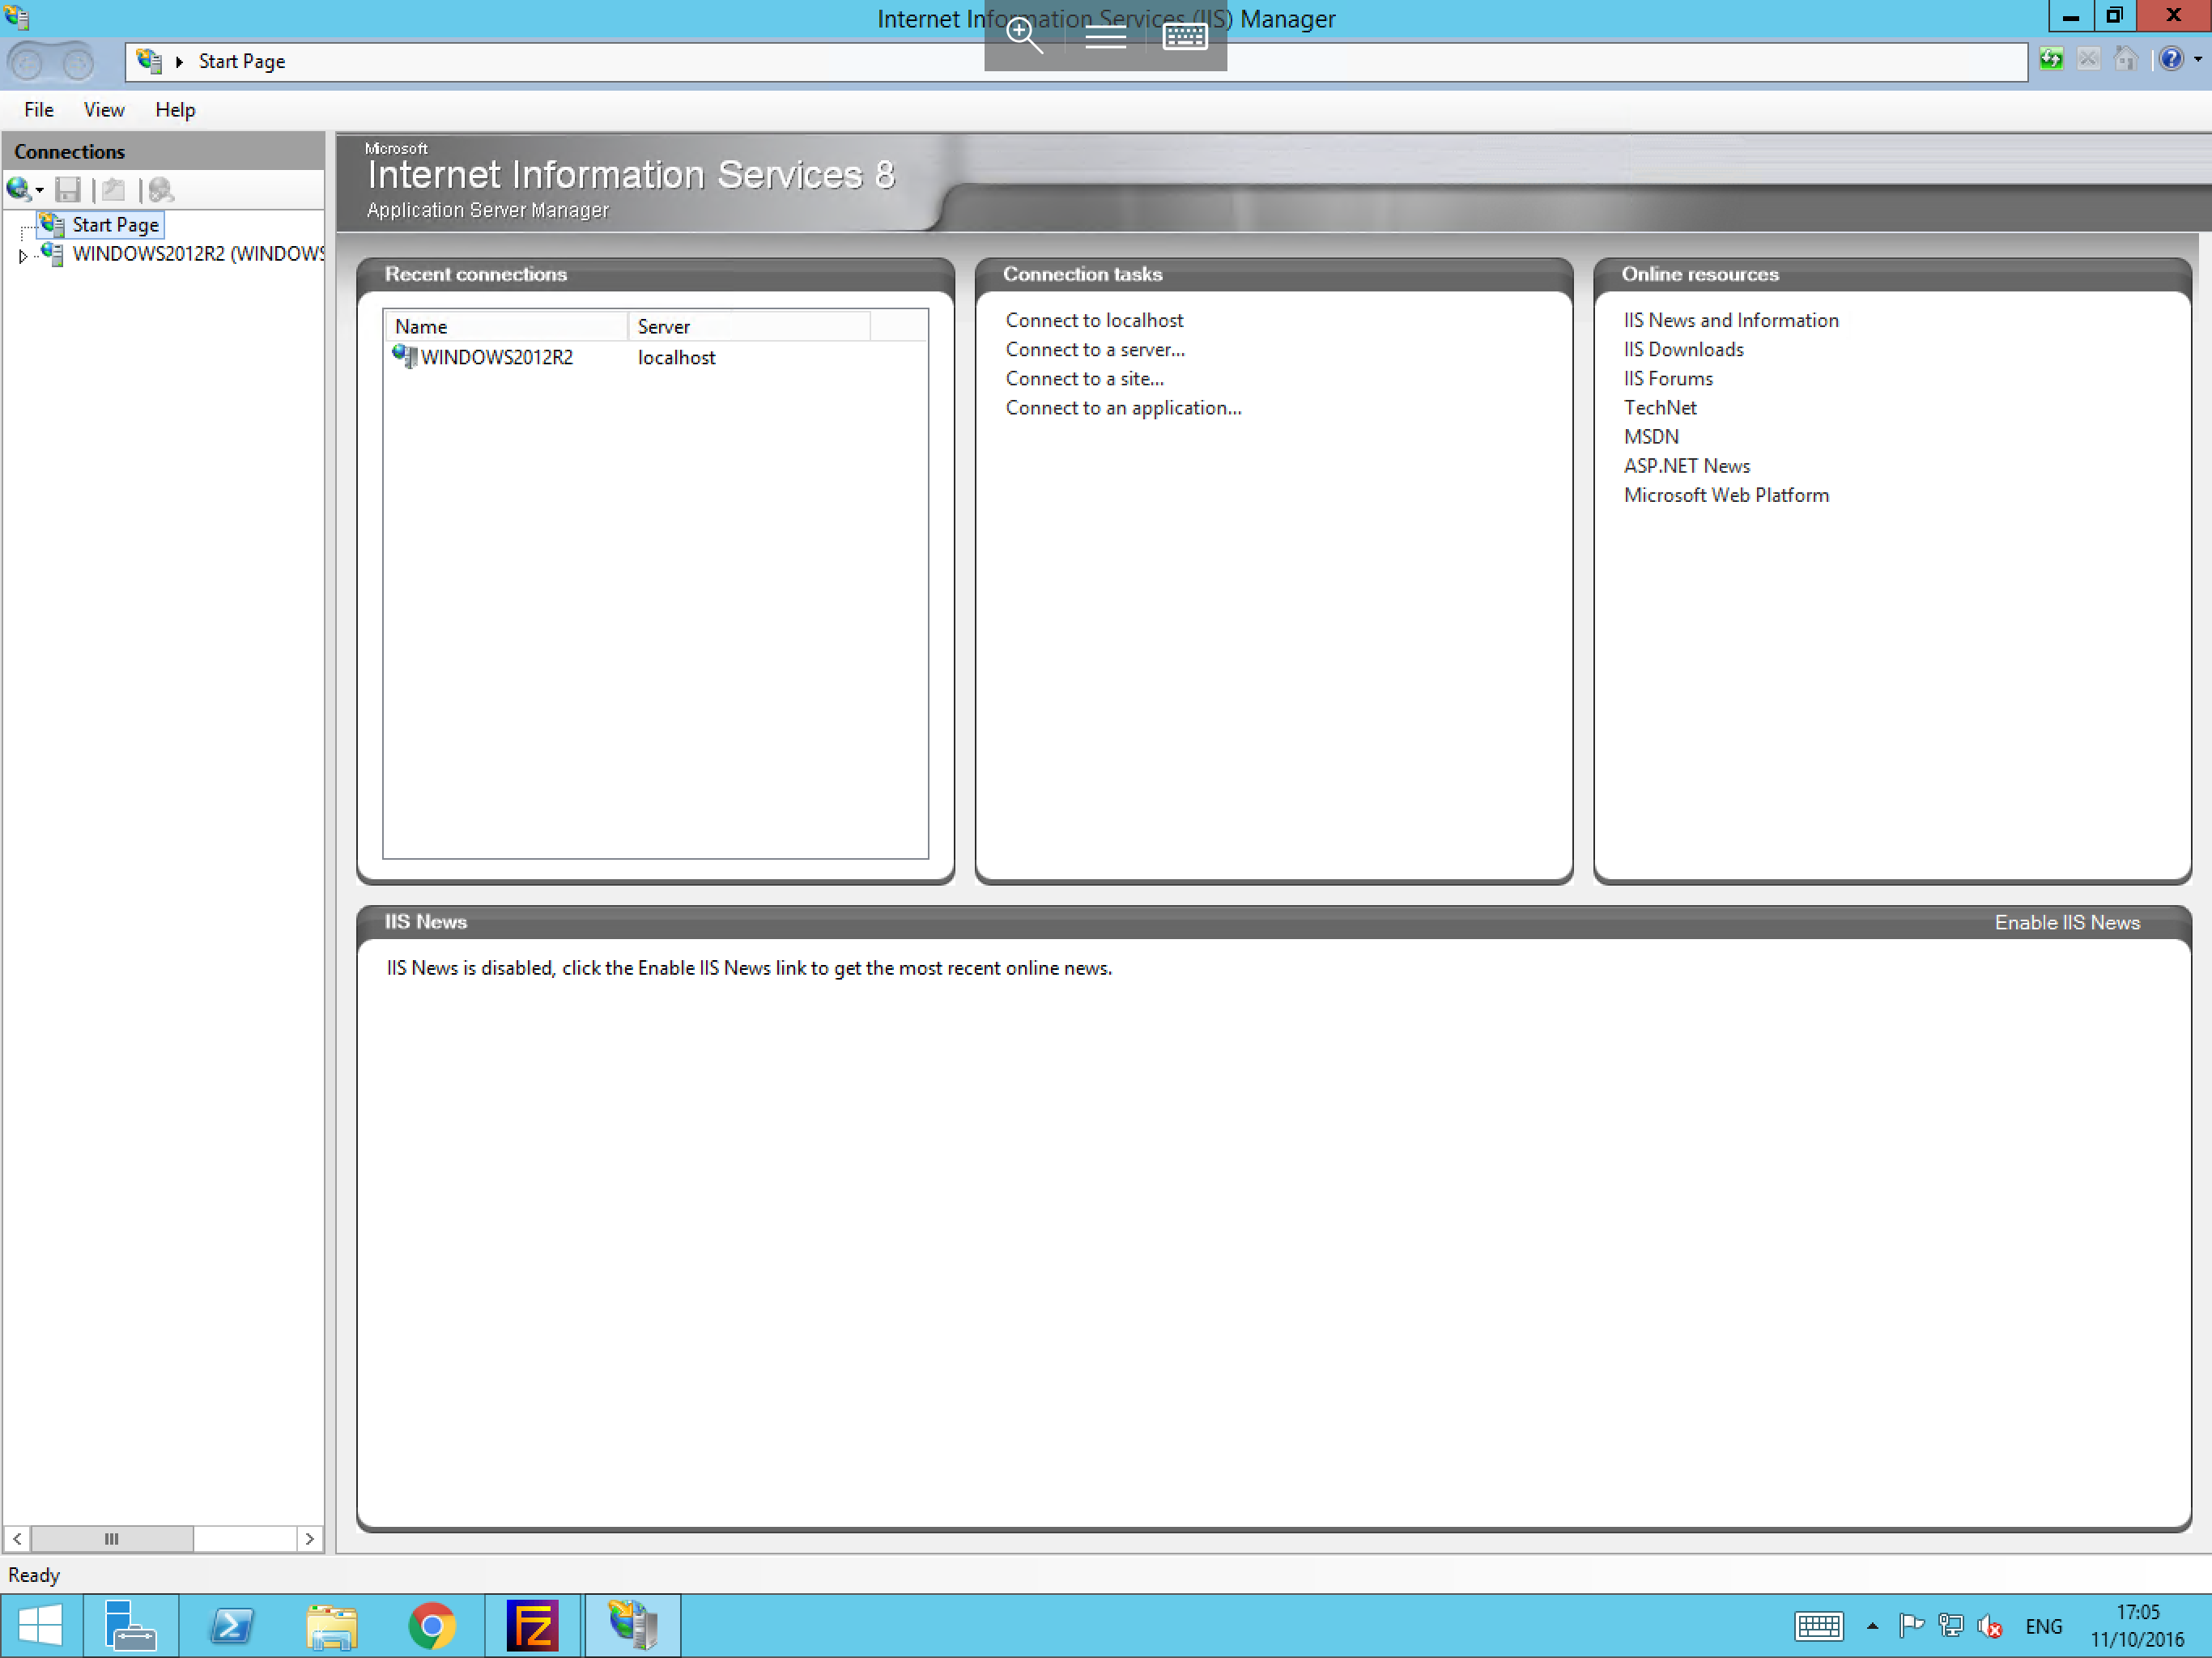Click Connect to a site link
The height and width of the screenshot is (1658, 2212).
(1085, 379)
